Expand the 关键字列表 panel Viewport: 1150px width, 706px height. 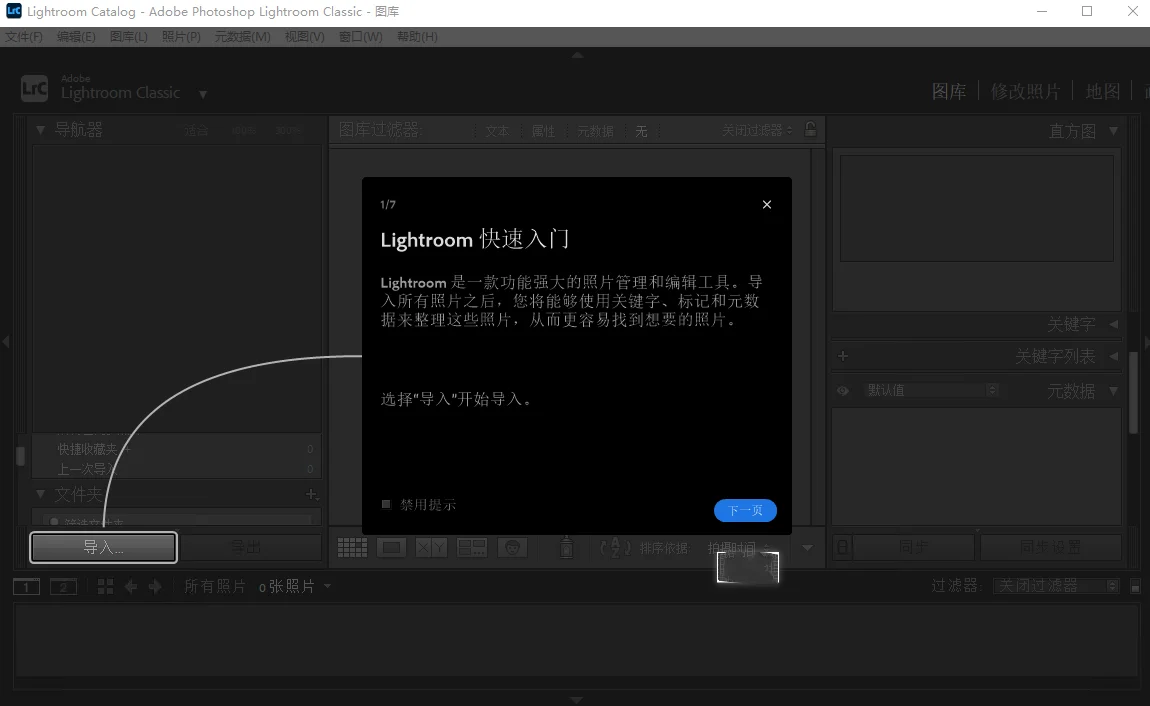(x=1113, y=356)
